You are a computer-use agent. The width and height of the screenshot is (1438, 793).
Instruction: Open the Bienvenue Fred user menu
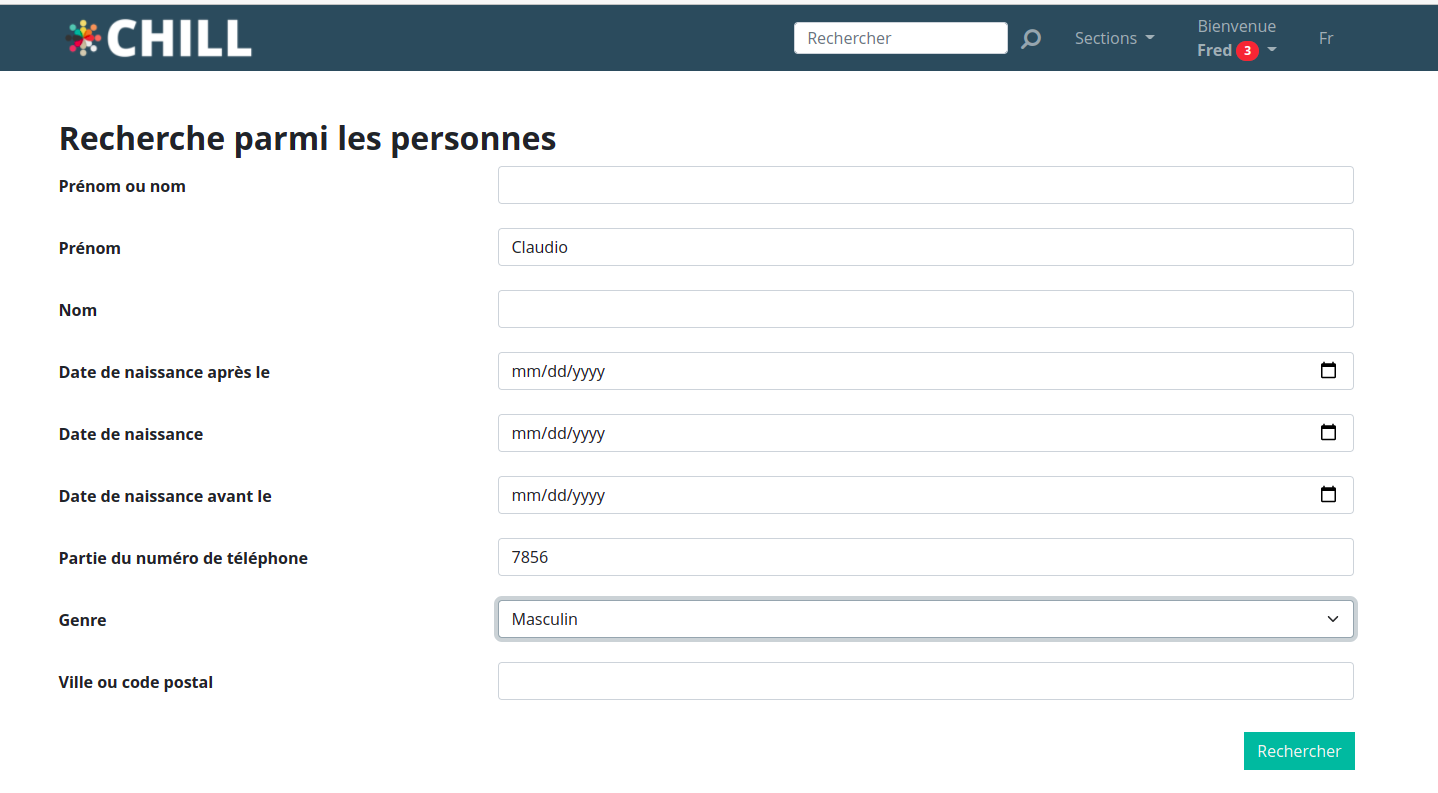pyautogui.click(x=1236, y=39)
